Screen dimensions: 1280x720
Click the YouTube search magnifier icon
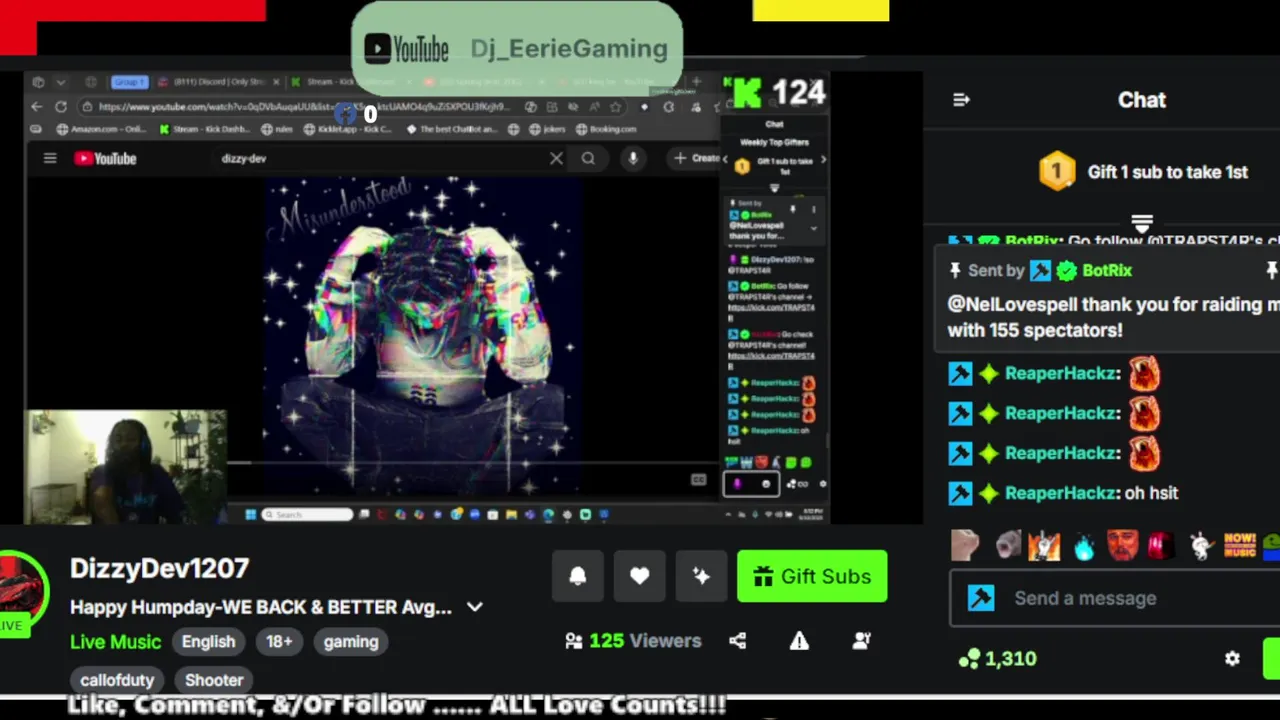588,158
